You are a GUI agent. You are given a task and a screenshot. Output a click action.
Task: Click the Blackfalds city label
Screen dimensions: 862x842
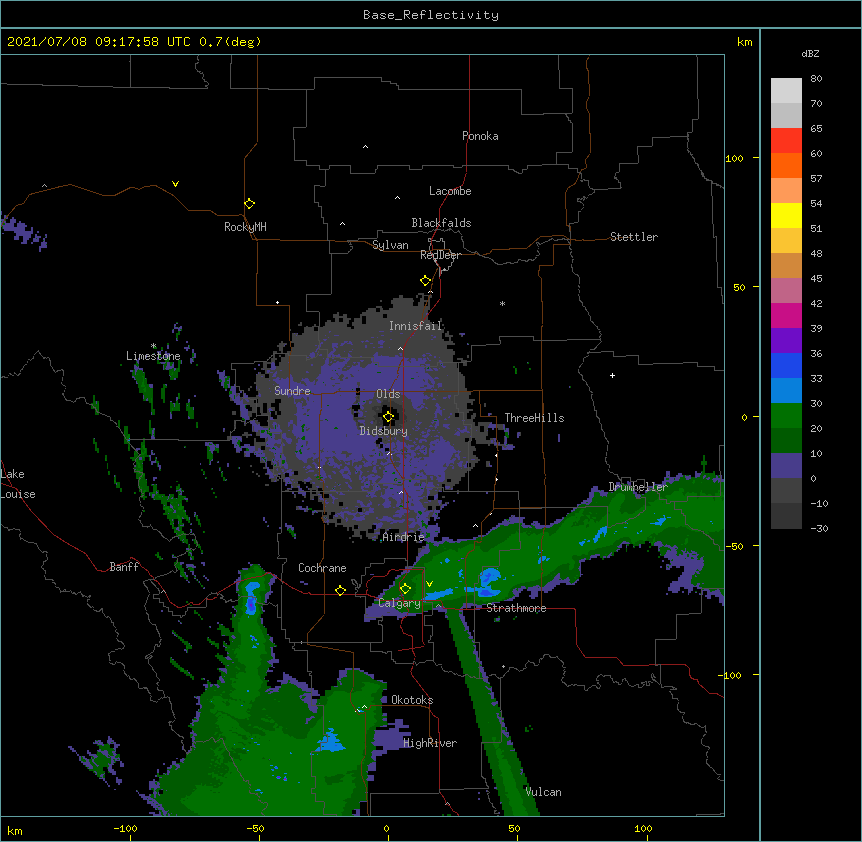[x=441, y=223]
